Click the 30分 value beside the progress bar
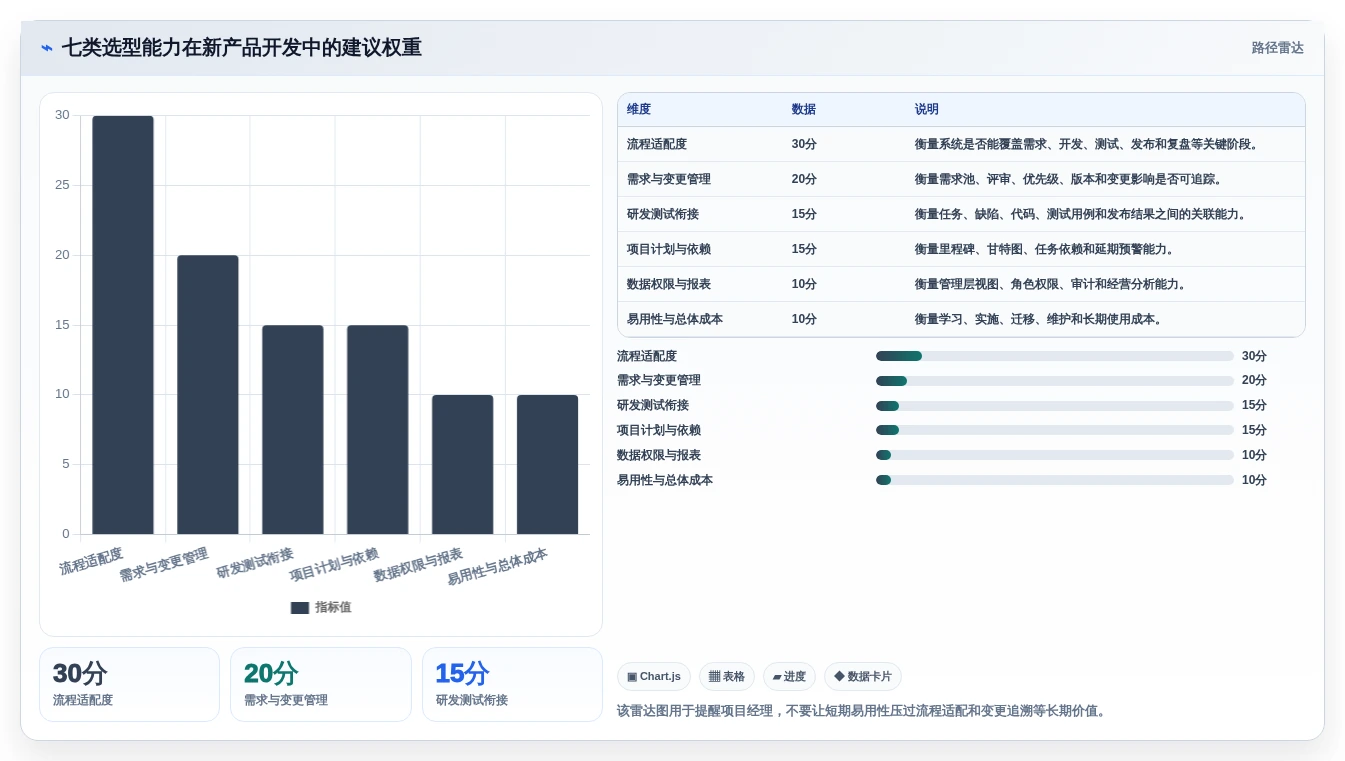This screenshot has width=1345, height=761. [x=1254, y=356]
